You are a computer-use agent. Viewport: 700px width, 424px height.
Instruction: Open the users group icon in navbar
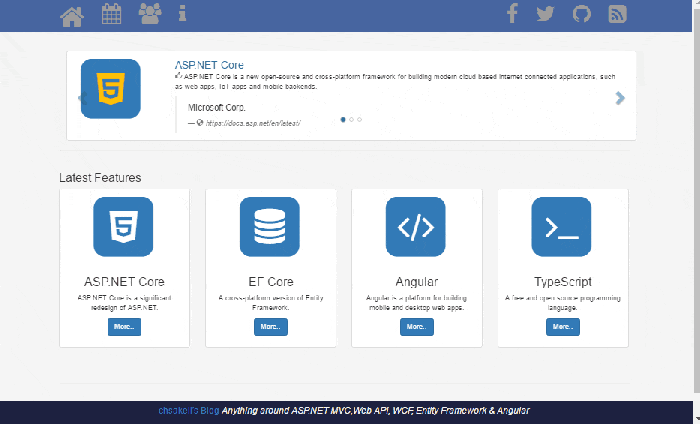point(150,14)
